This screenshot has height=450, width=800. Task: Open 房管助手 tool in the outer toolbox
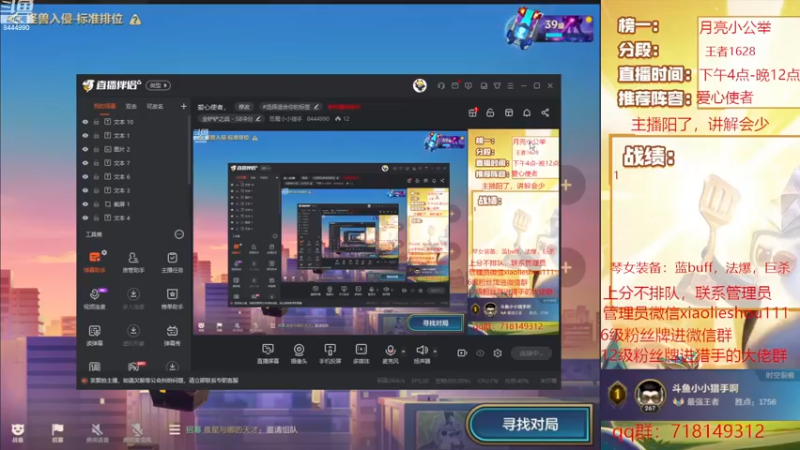133,262
